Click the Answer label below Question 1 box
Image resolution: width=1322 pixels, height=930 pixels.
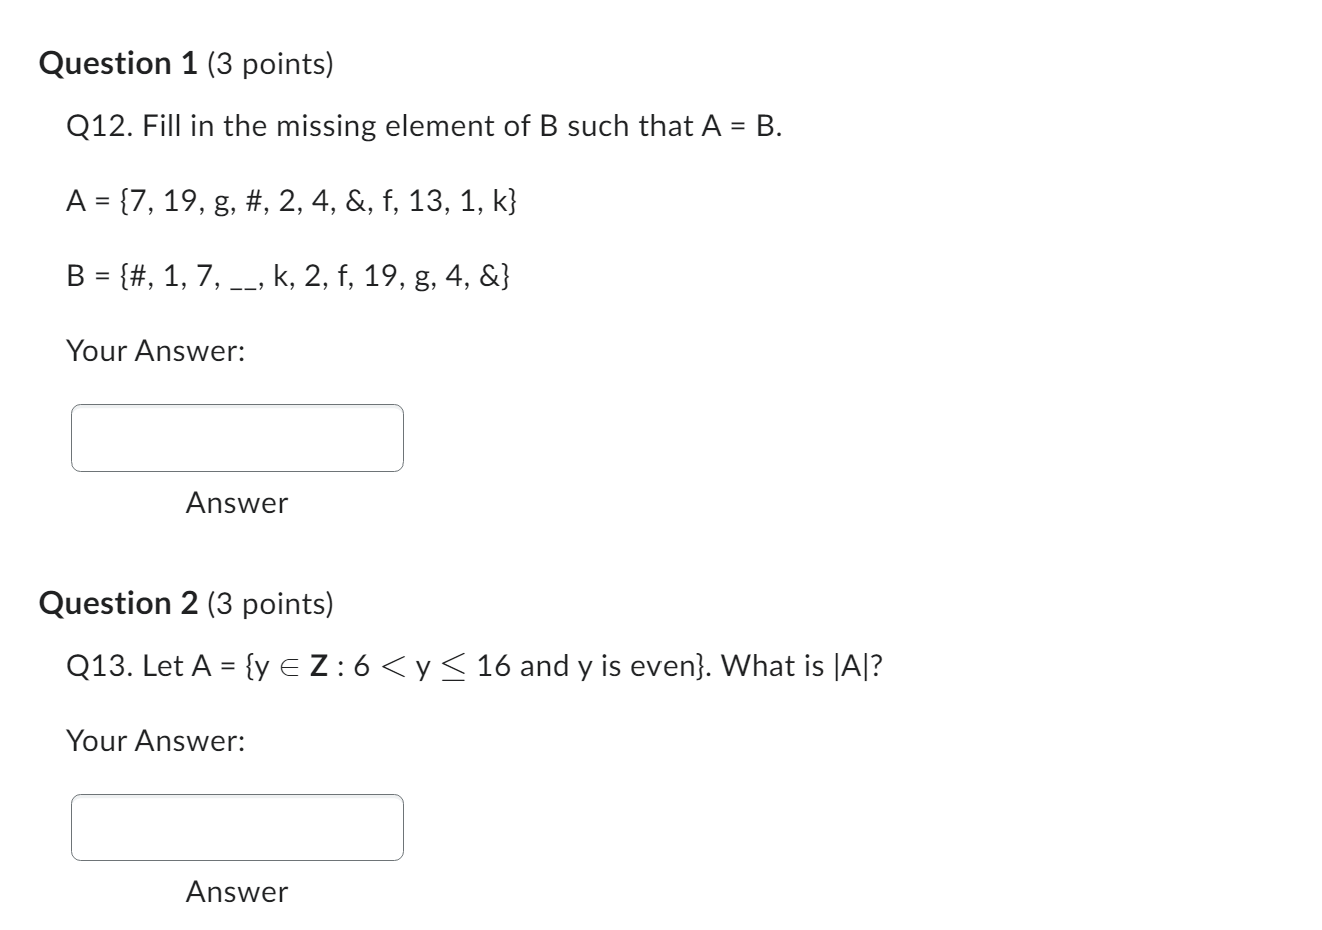click(236, 503)
